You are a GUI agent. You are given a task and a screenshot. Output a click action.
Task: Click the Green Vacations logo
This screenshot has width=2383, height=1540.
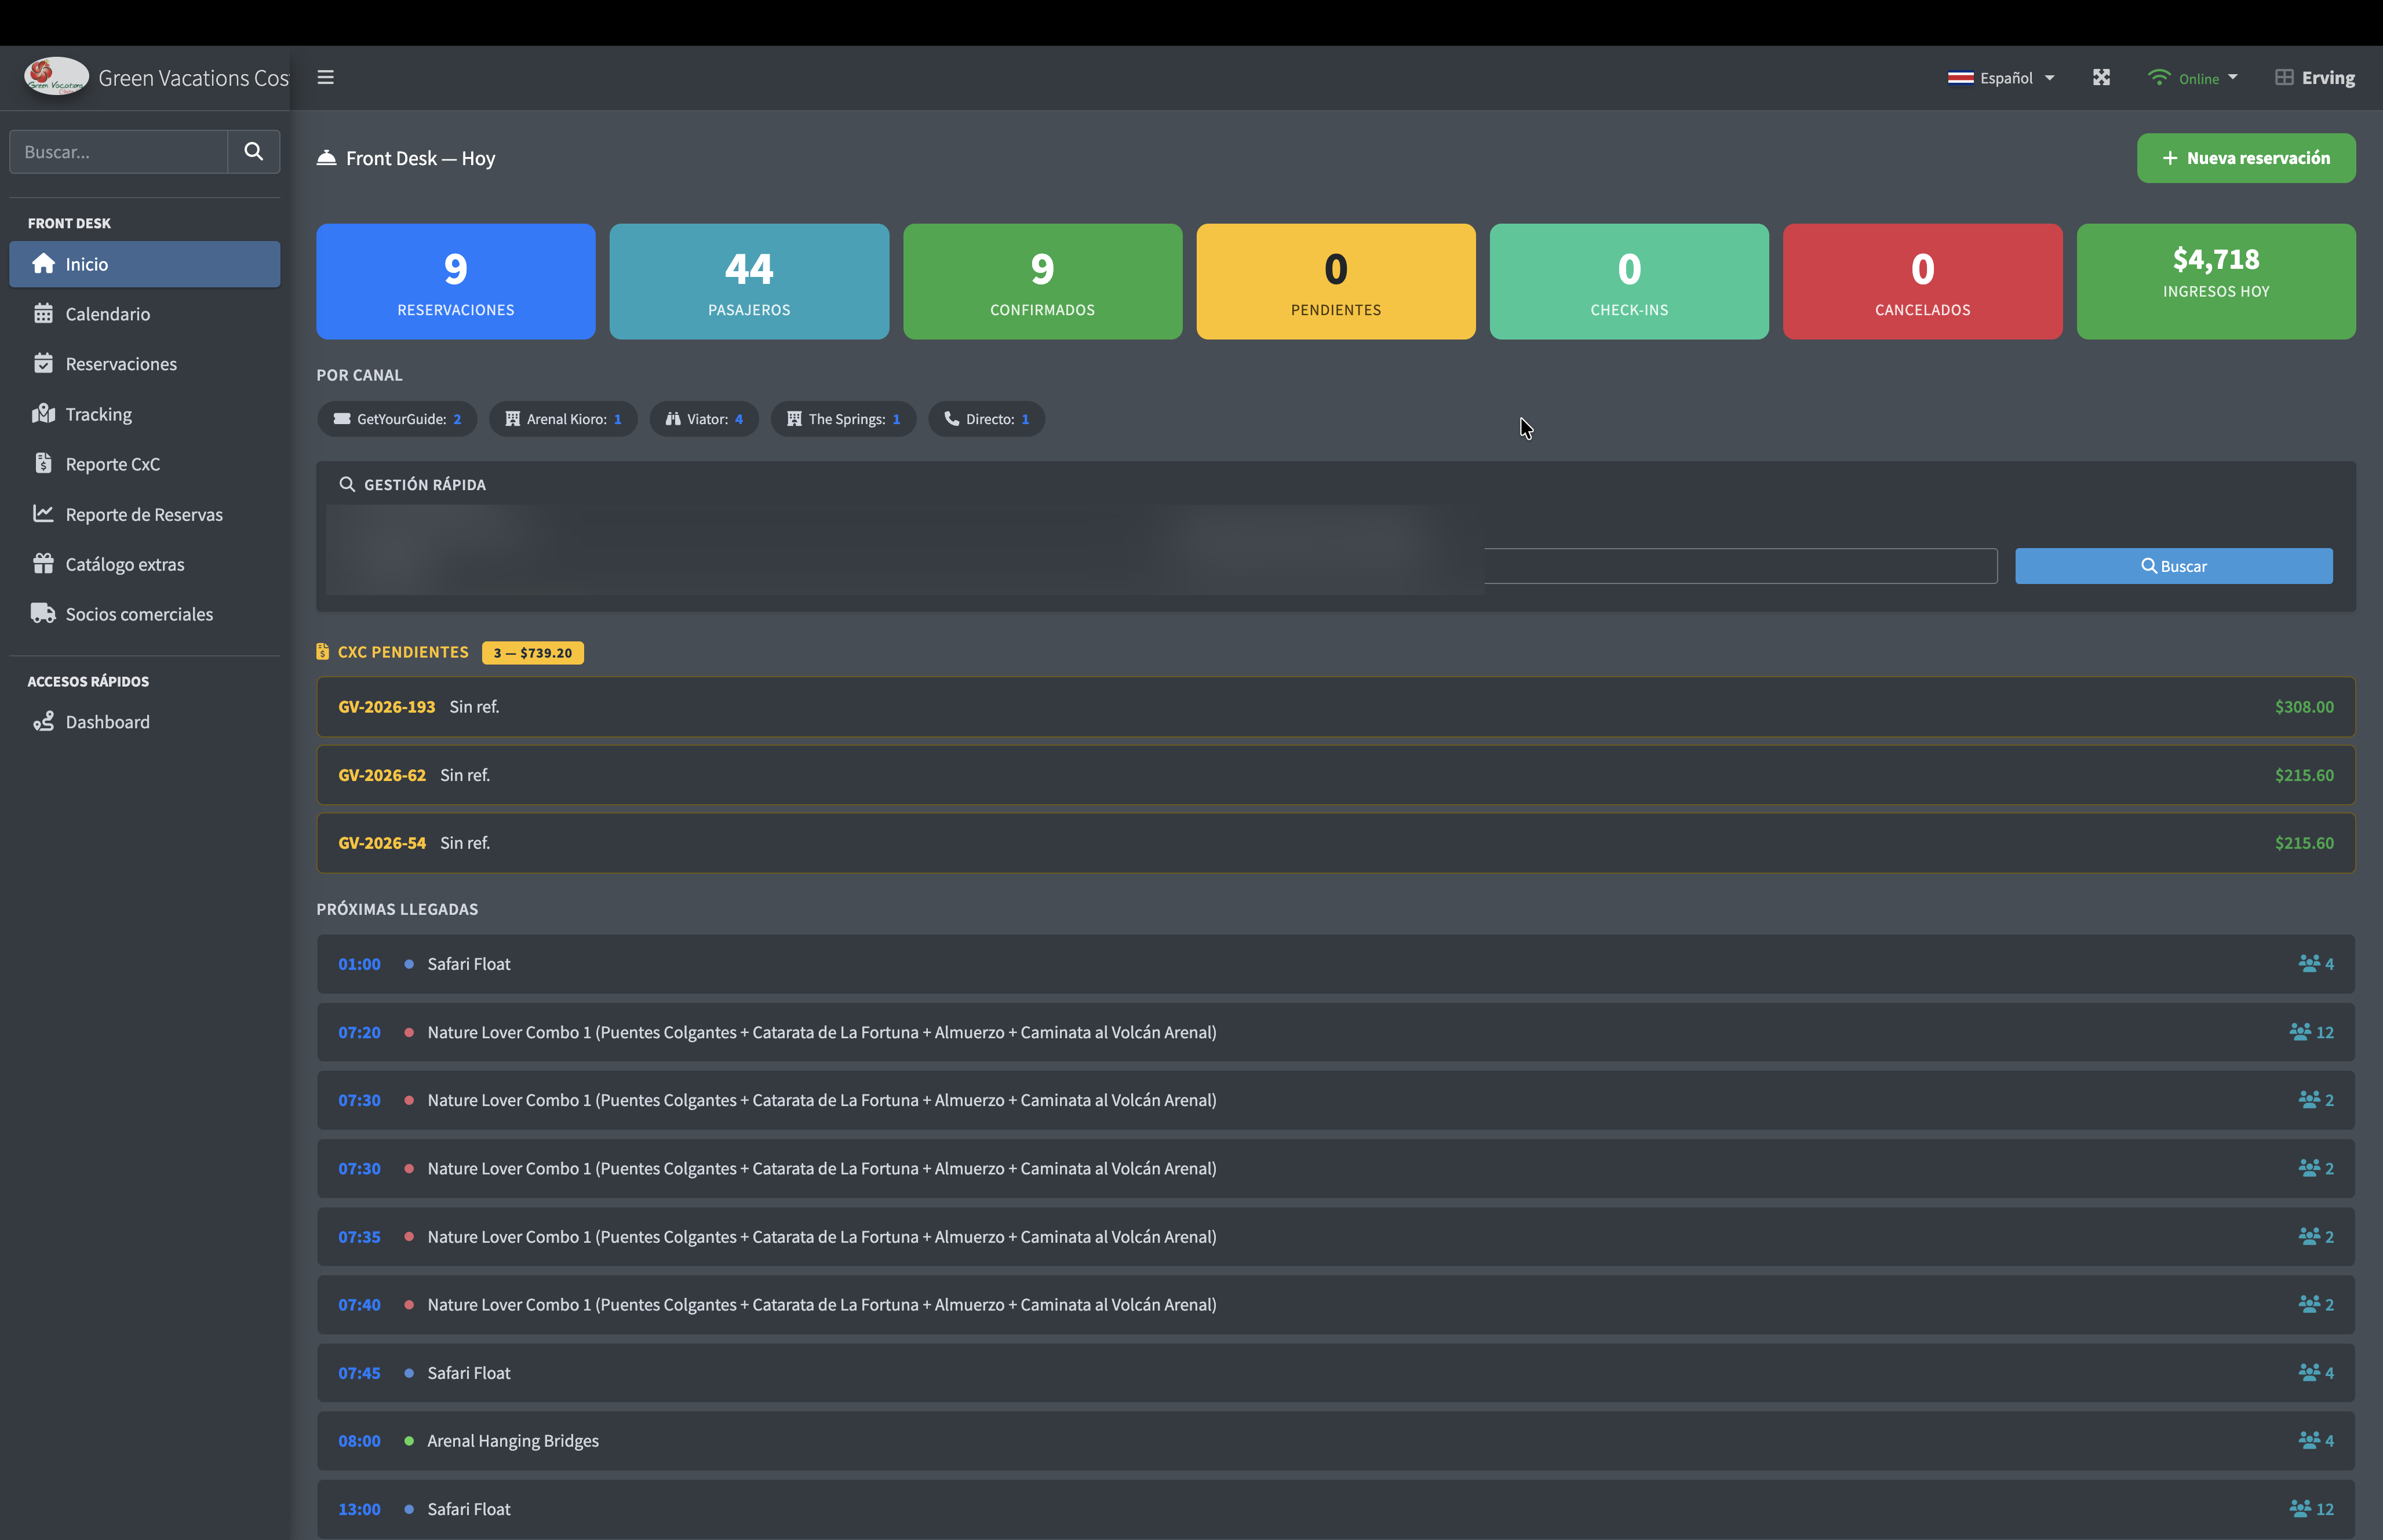pyautogui.click(x=56, y=77)
